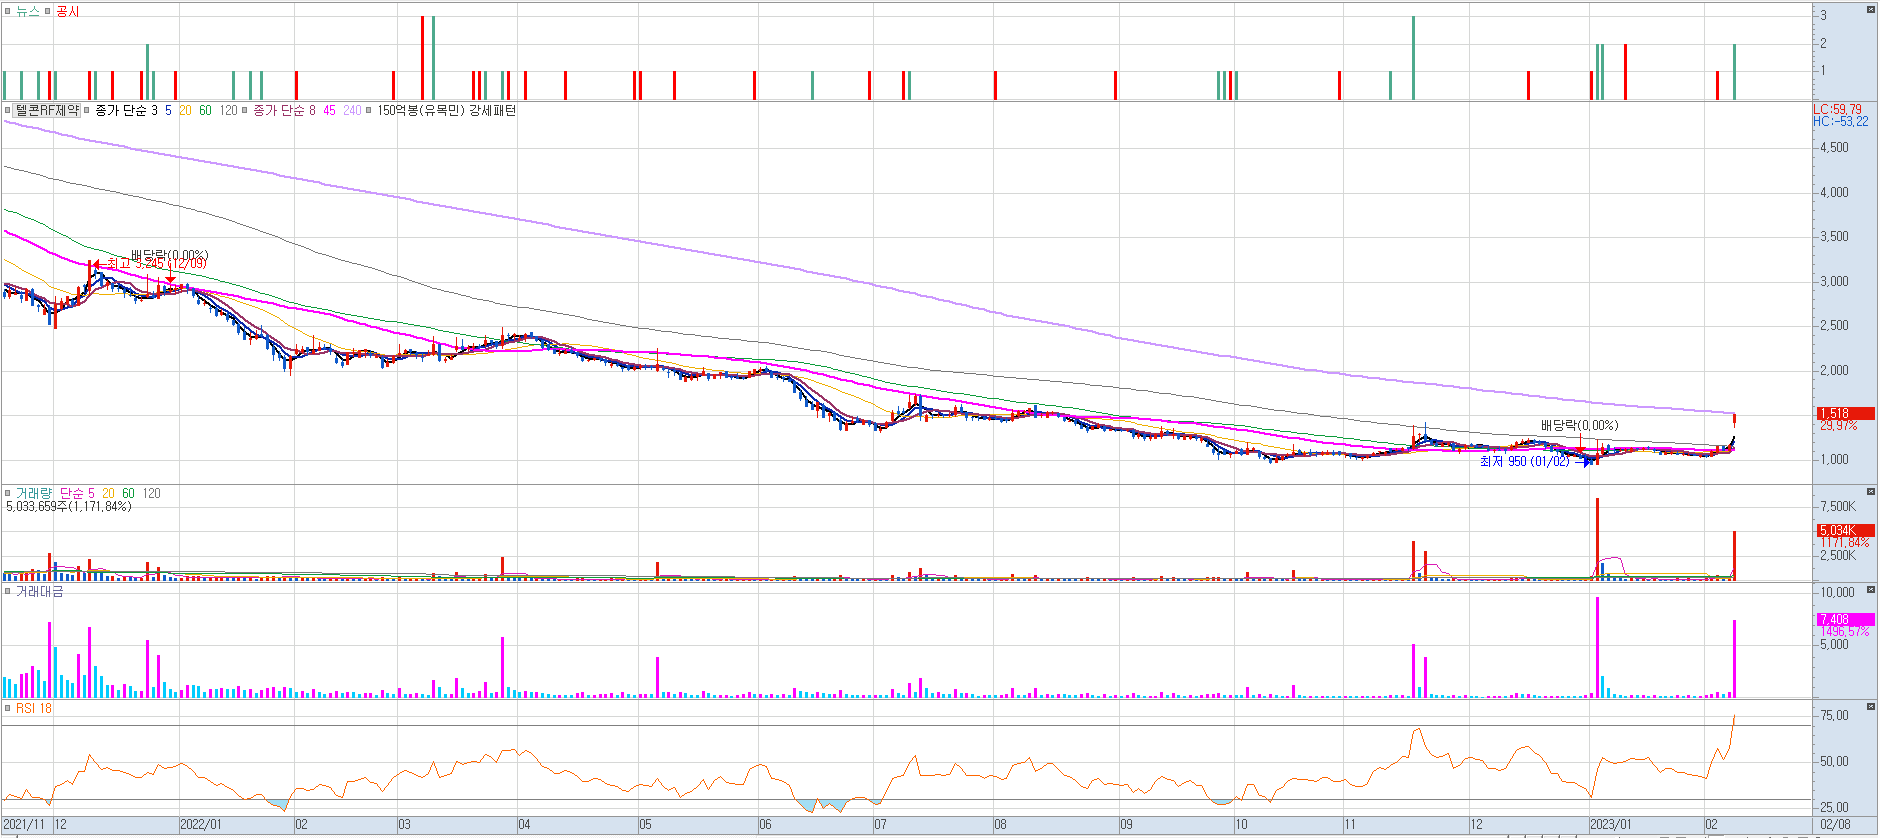Click the 29.97% change label

pos(1838,425)
